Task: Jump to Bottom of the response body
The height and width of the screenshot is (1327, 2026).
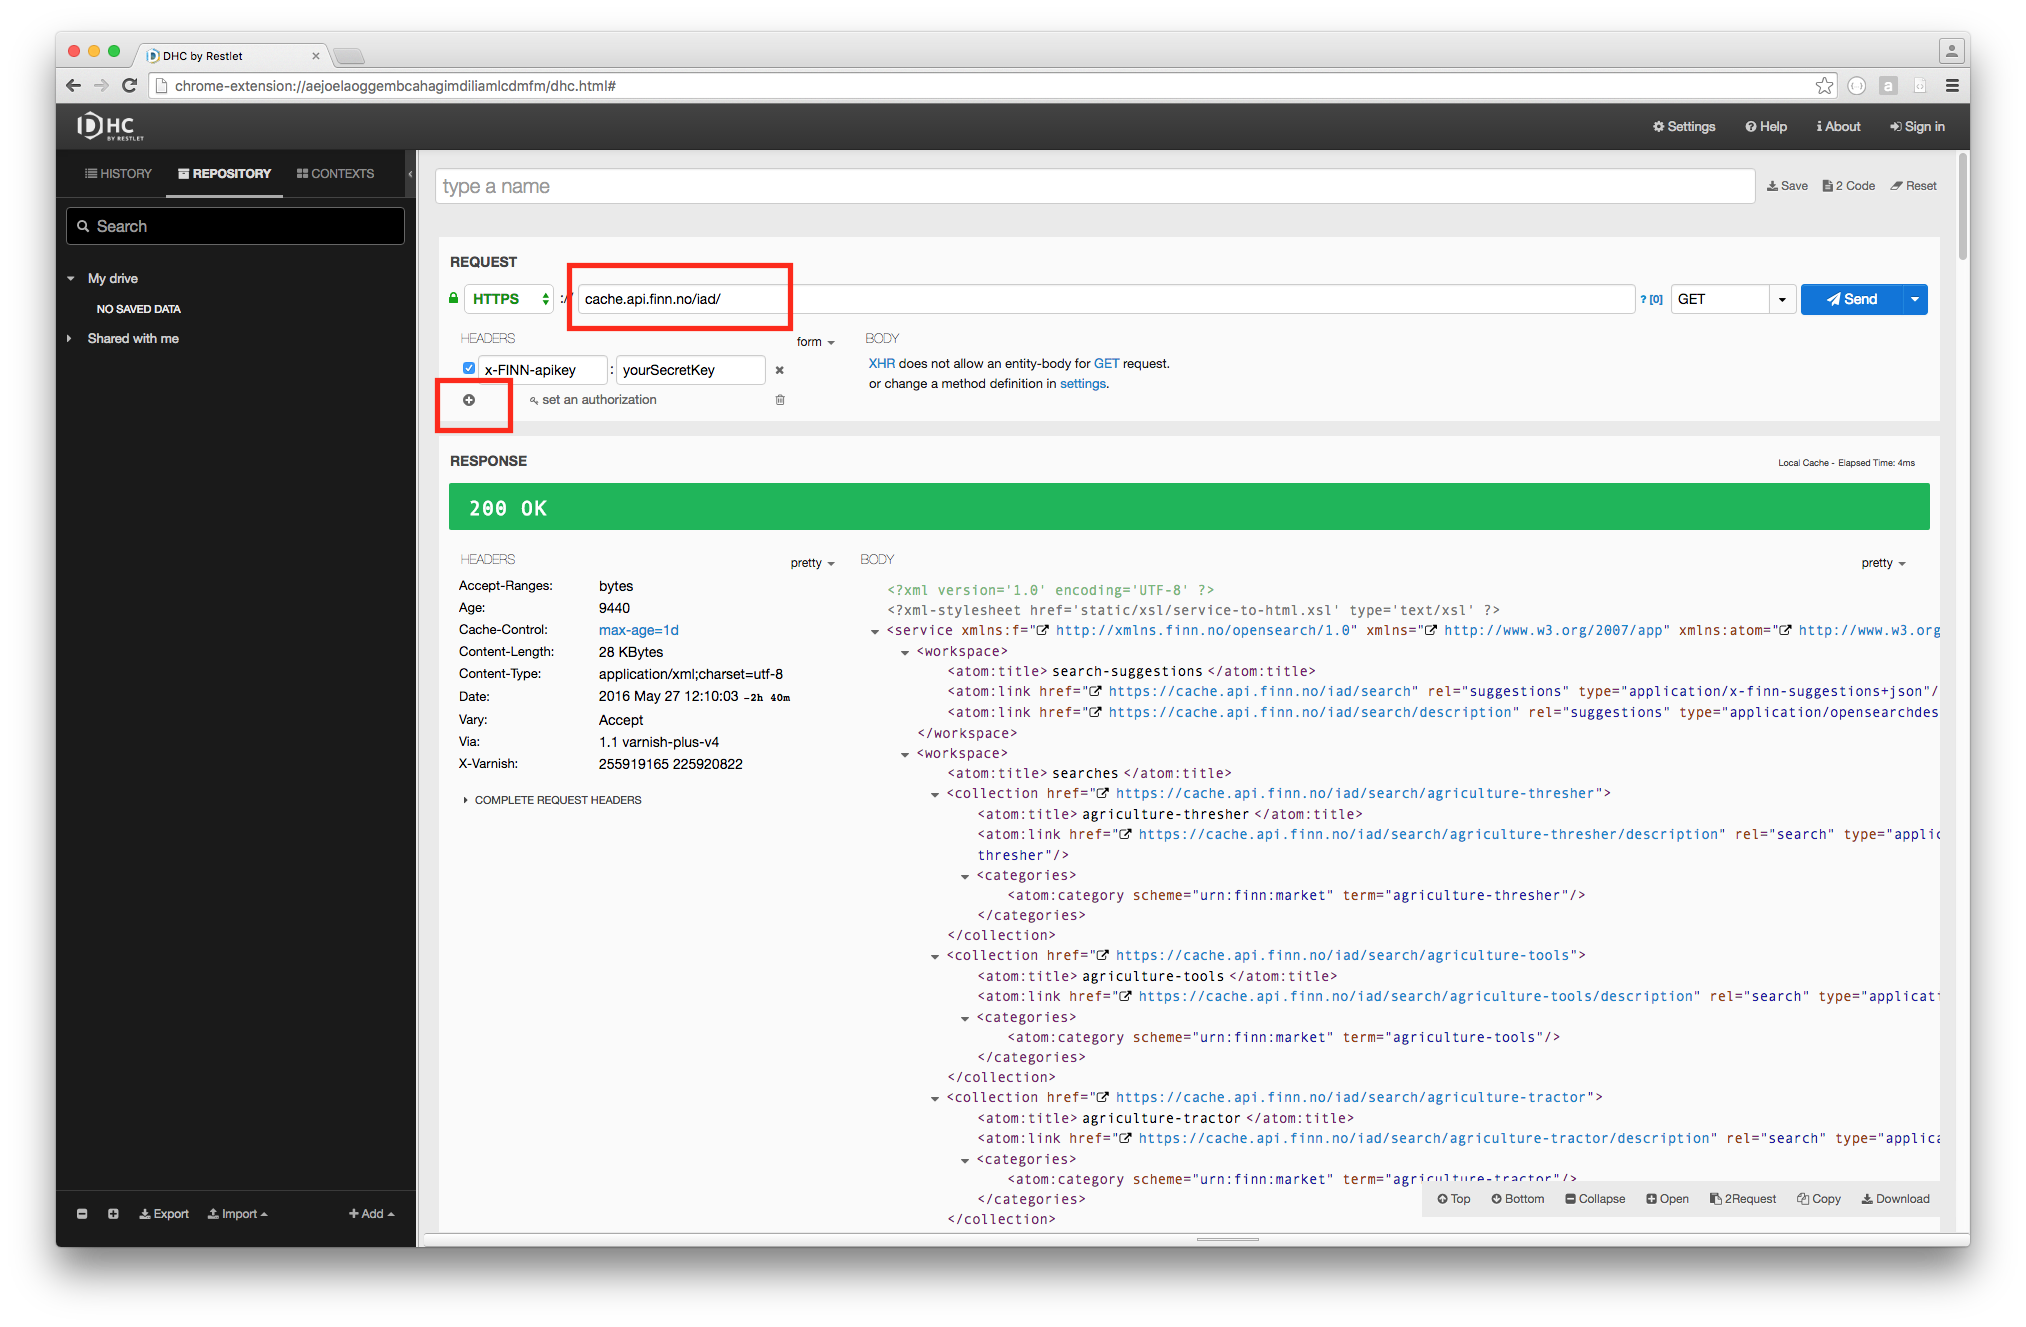Action: click(x=1518, y=1199)
